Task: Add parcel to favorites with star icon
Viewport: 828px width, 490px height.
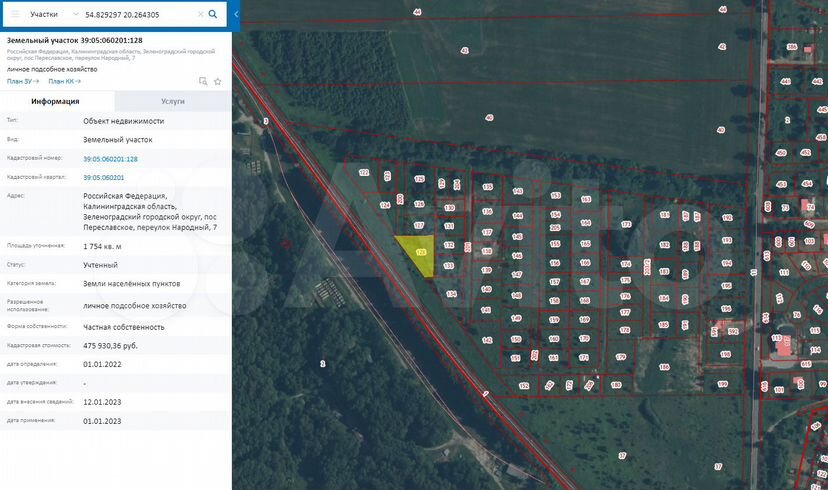Action: (217, 81)
